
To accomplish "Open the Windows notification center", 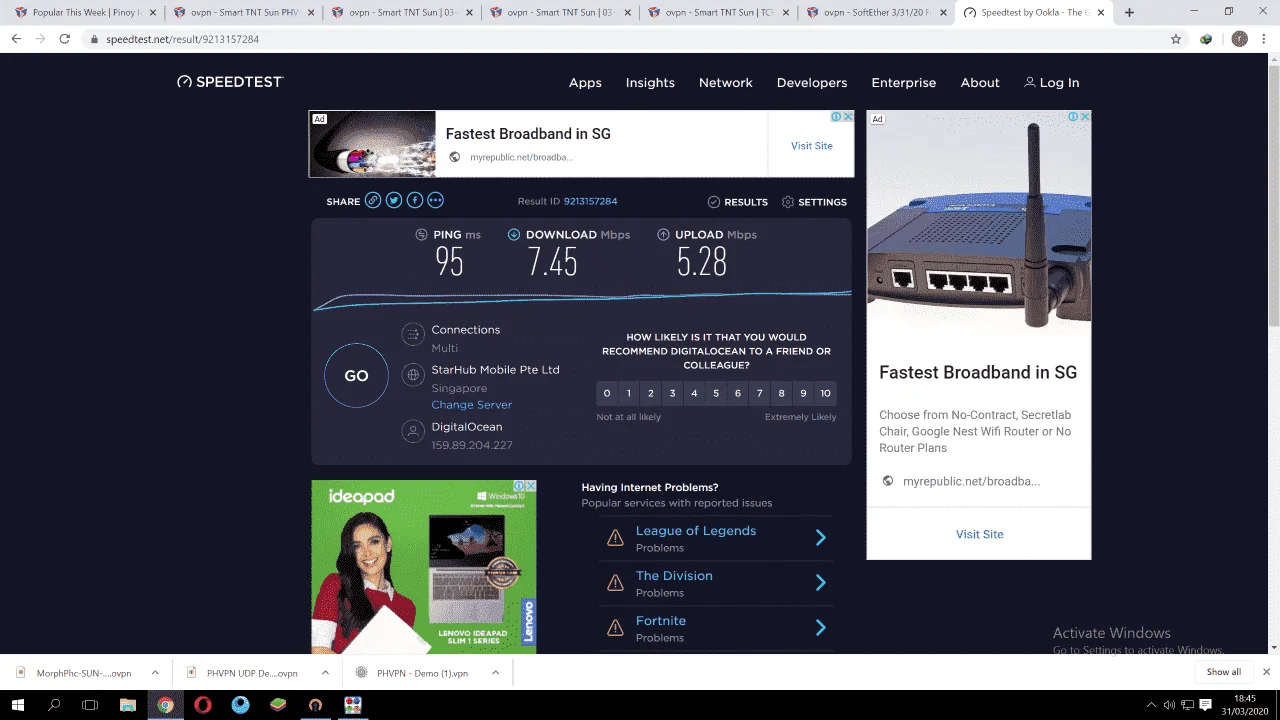I will click(1206, 705).
